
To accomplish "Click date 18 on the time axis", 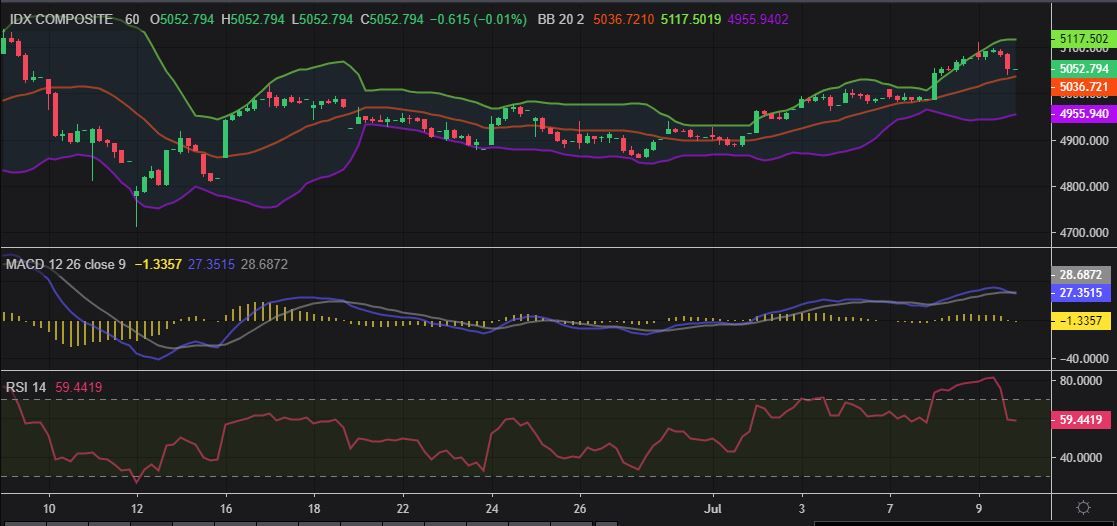I will click(314, 507).
